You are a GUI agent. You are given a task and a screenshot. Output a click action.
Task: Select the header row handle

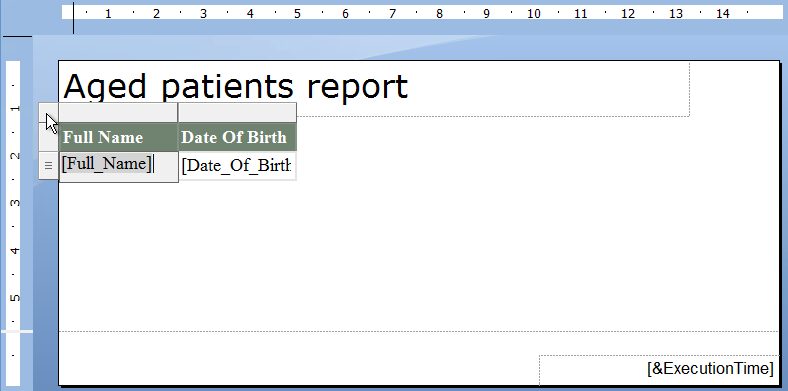(x=49, y=137)
